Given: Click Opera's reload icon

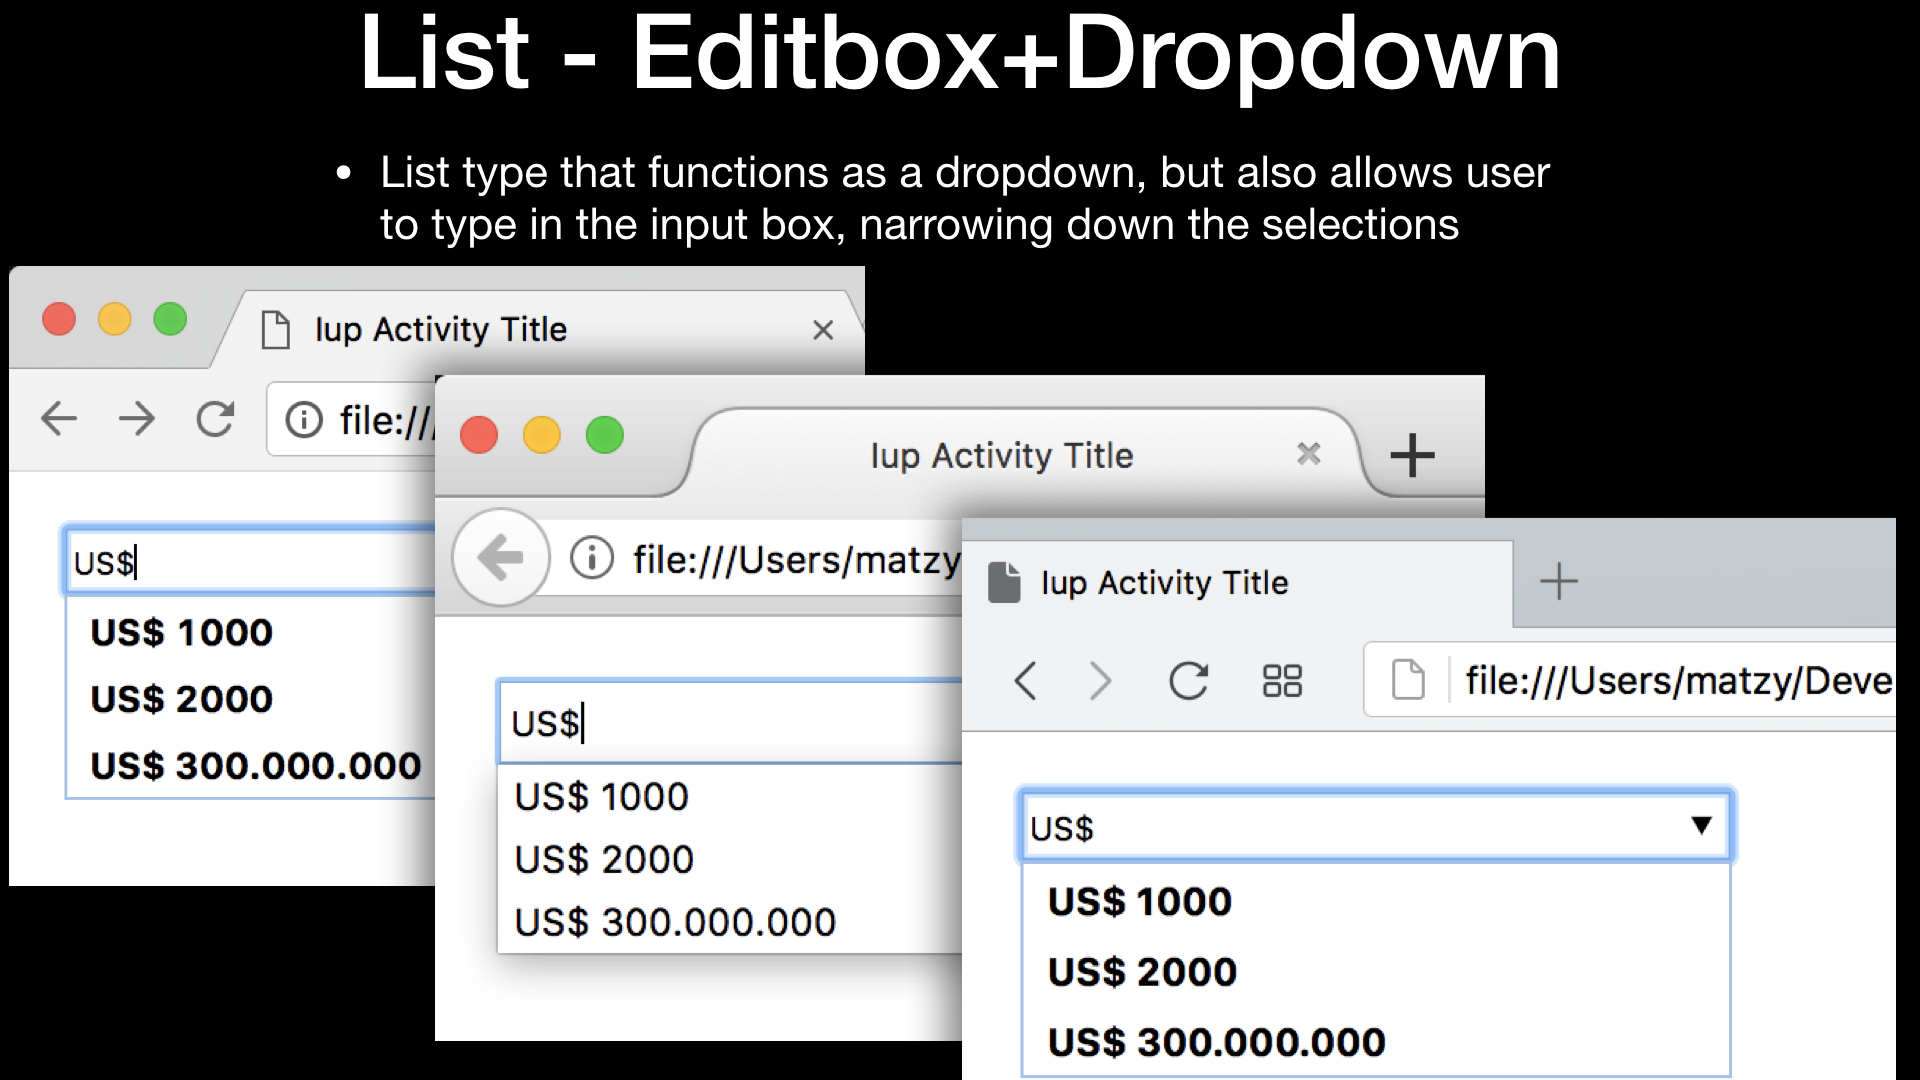Looking at the screenshot, I should point(1188,681).
